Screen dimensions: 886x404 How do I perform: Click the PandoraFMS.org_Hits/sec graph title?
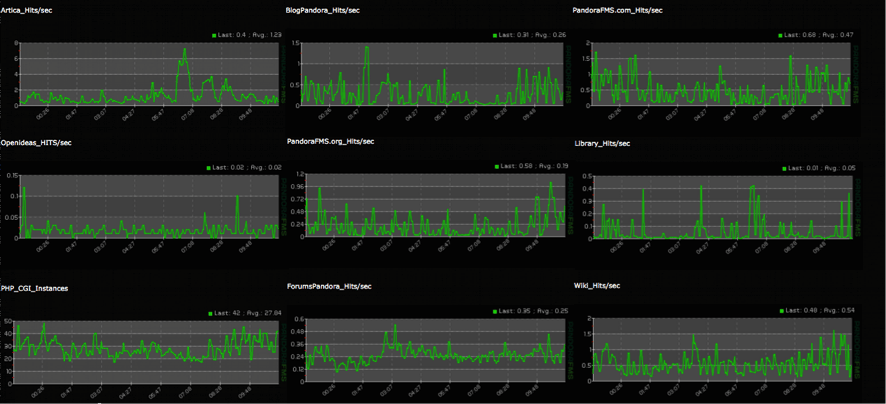click(331, 141)
